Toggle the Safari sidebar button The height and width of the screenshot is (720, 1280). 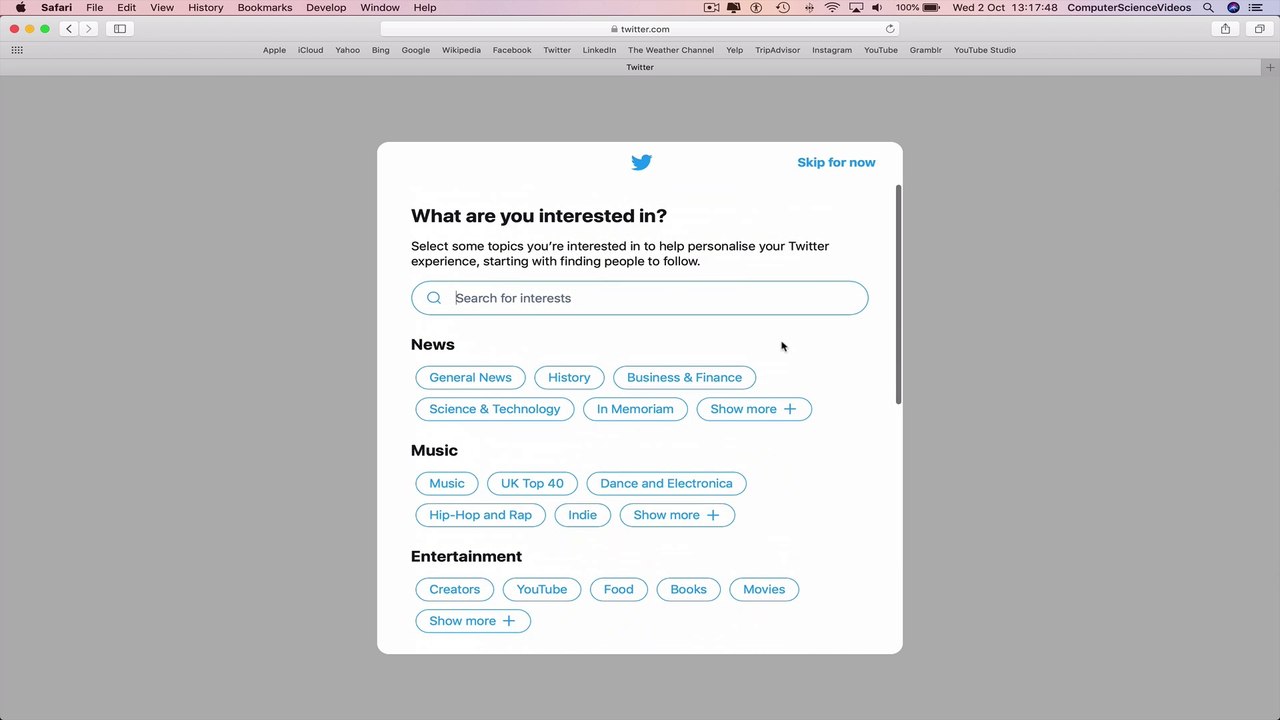coord(120,29)
